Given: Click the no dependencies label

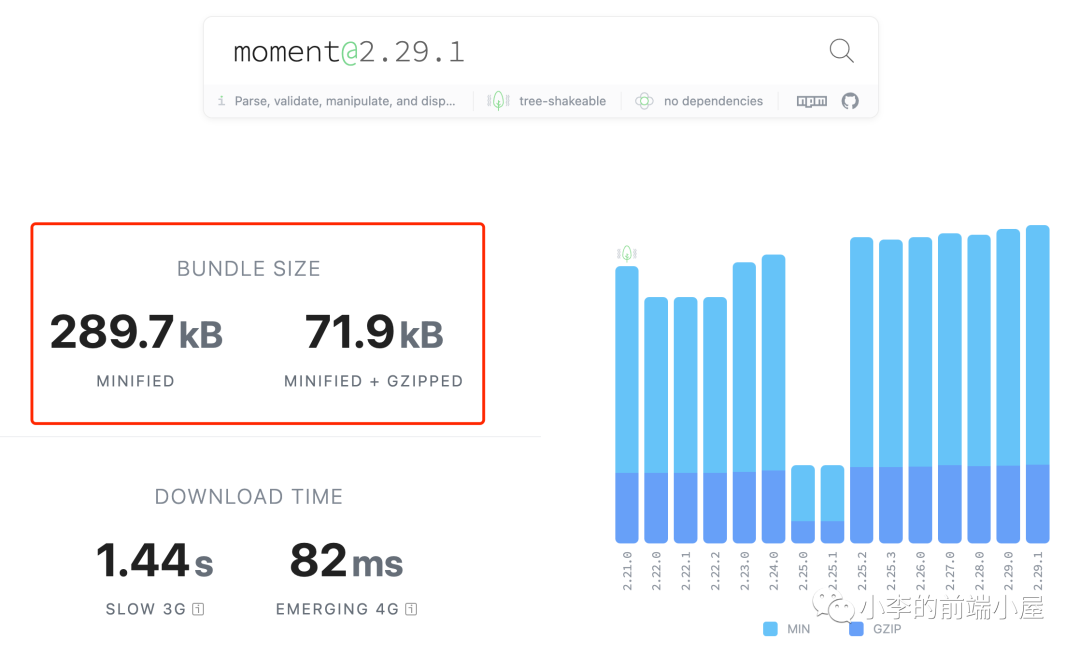Looking at the screenshot, I should (713, 101).
